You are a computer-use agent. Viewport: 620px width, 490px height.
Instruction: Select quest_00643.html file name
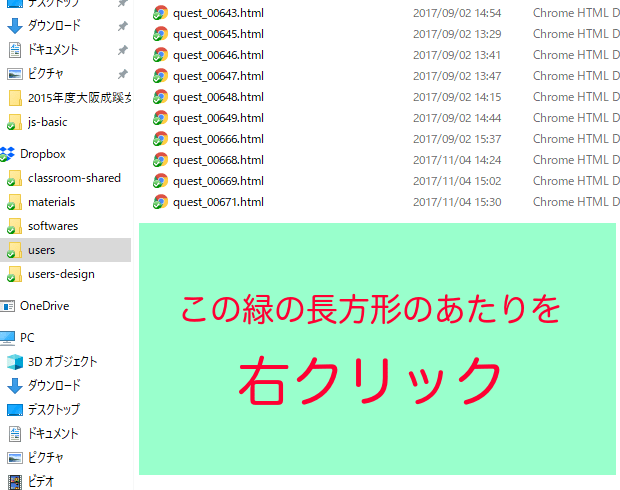(x=218, y=13)
